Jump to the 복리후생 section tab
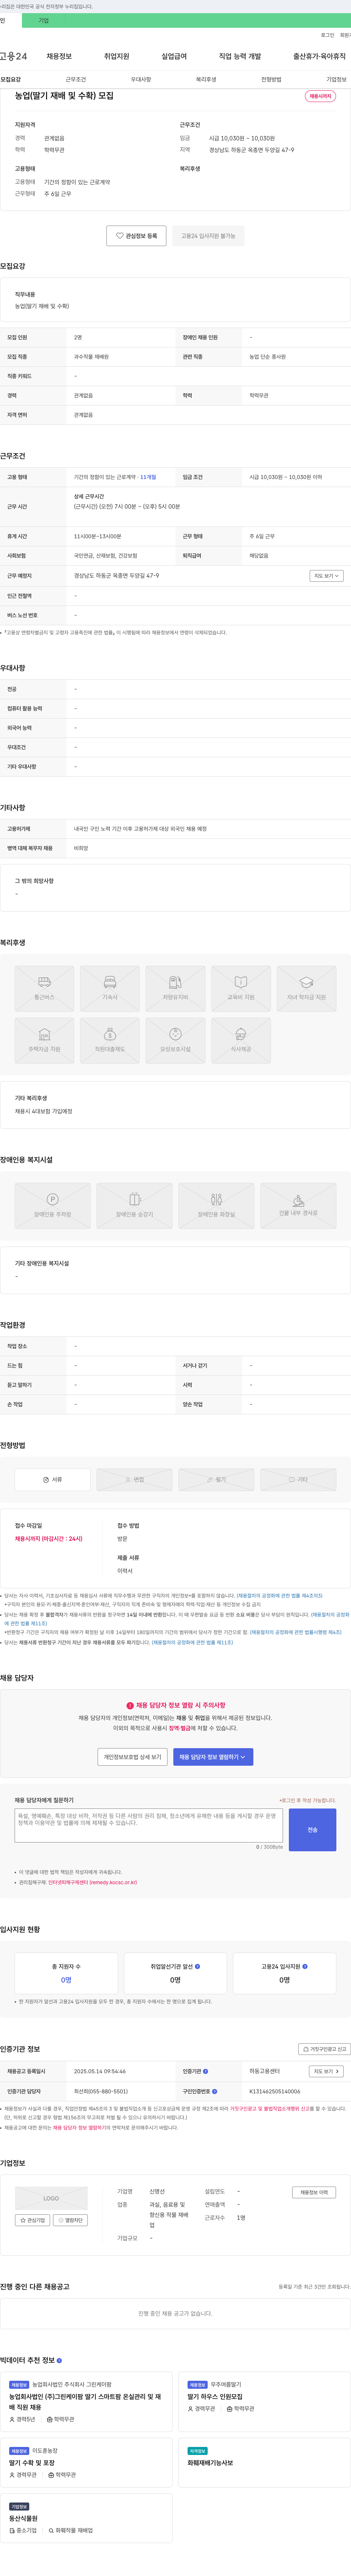 coord(206,79)
